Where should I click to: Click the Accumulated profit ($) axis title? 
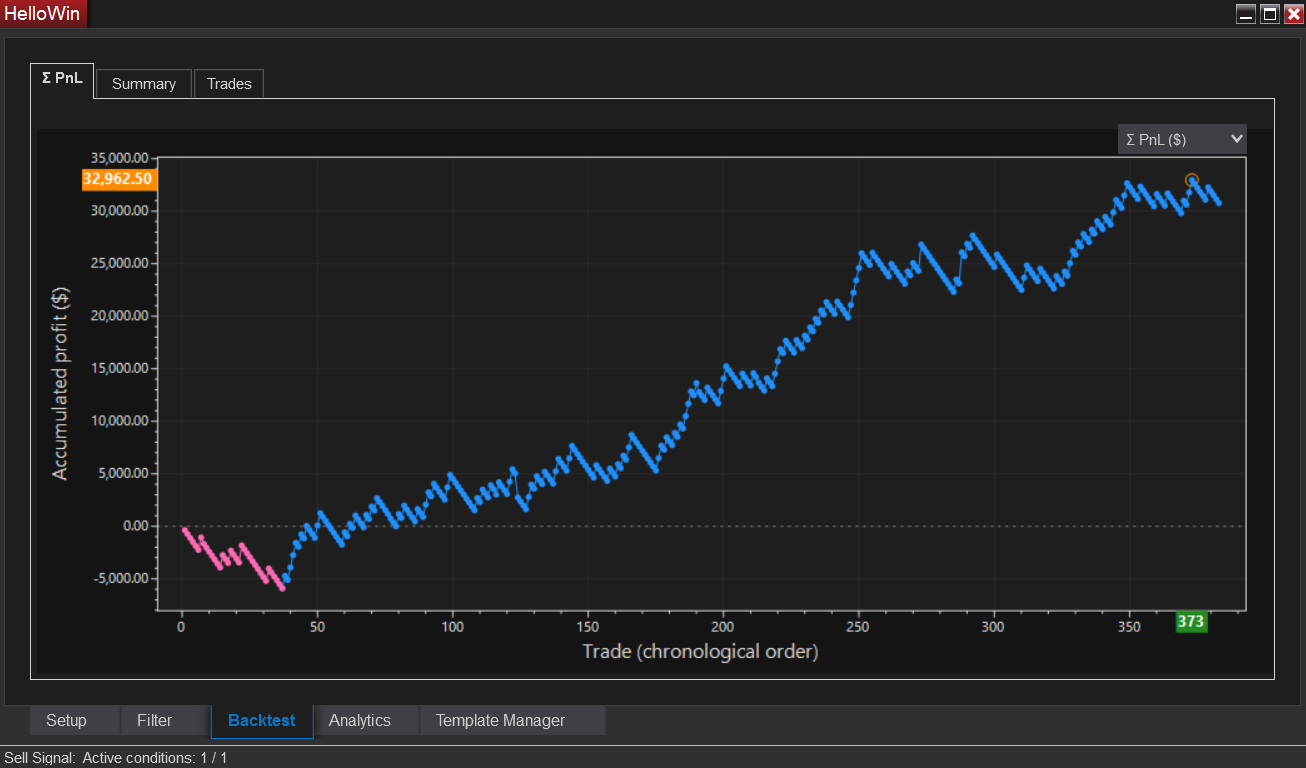(x=61, y=382)
